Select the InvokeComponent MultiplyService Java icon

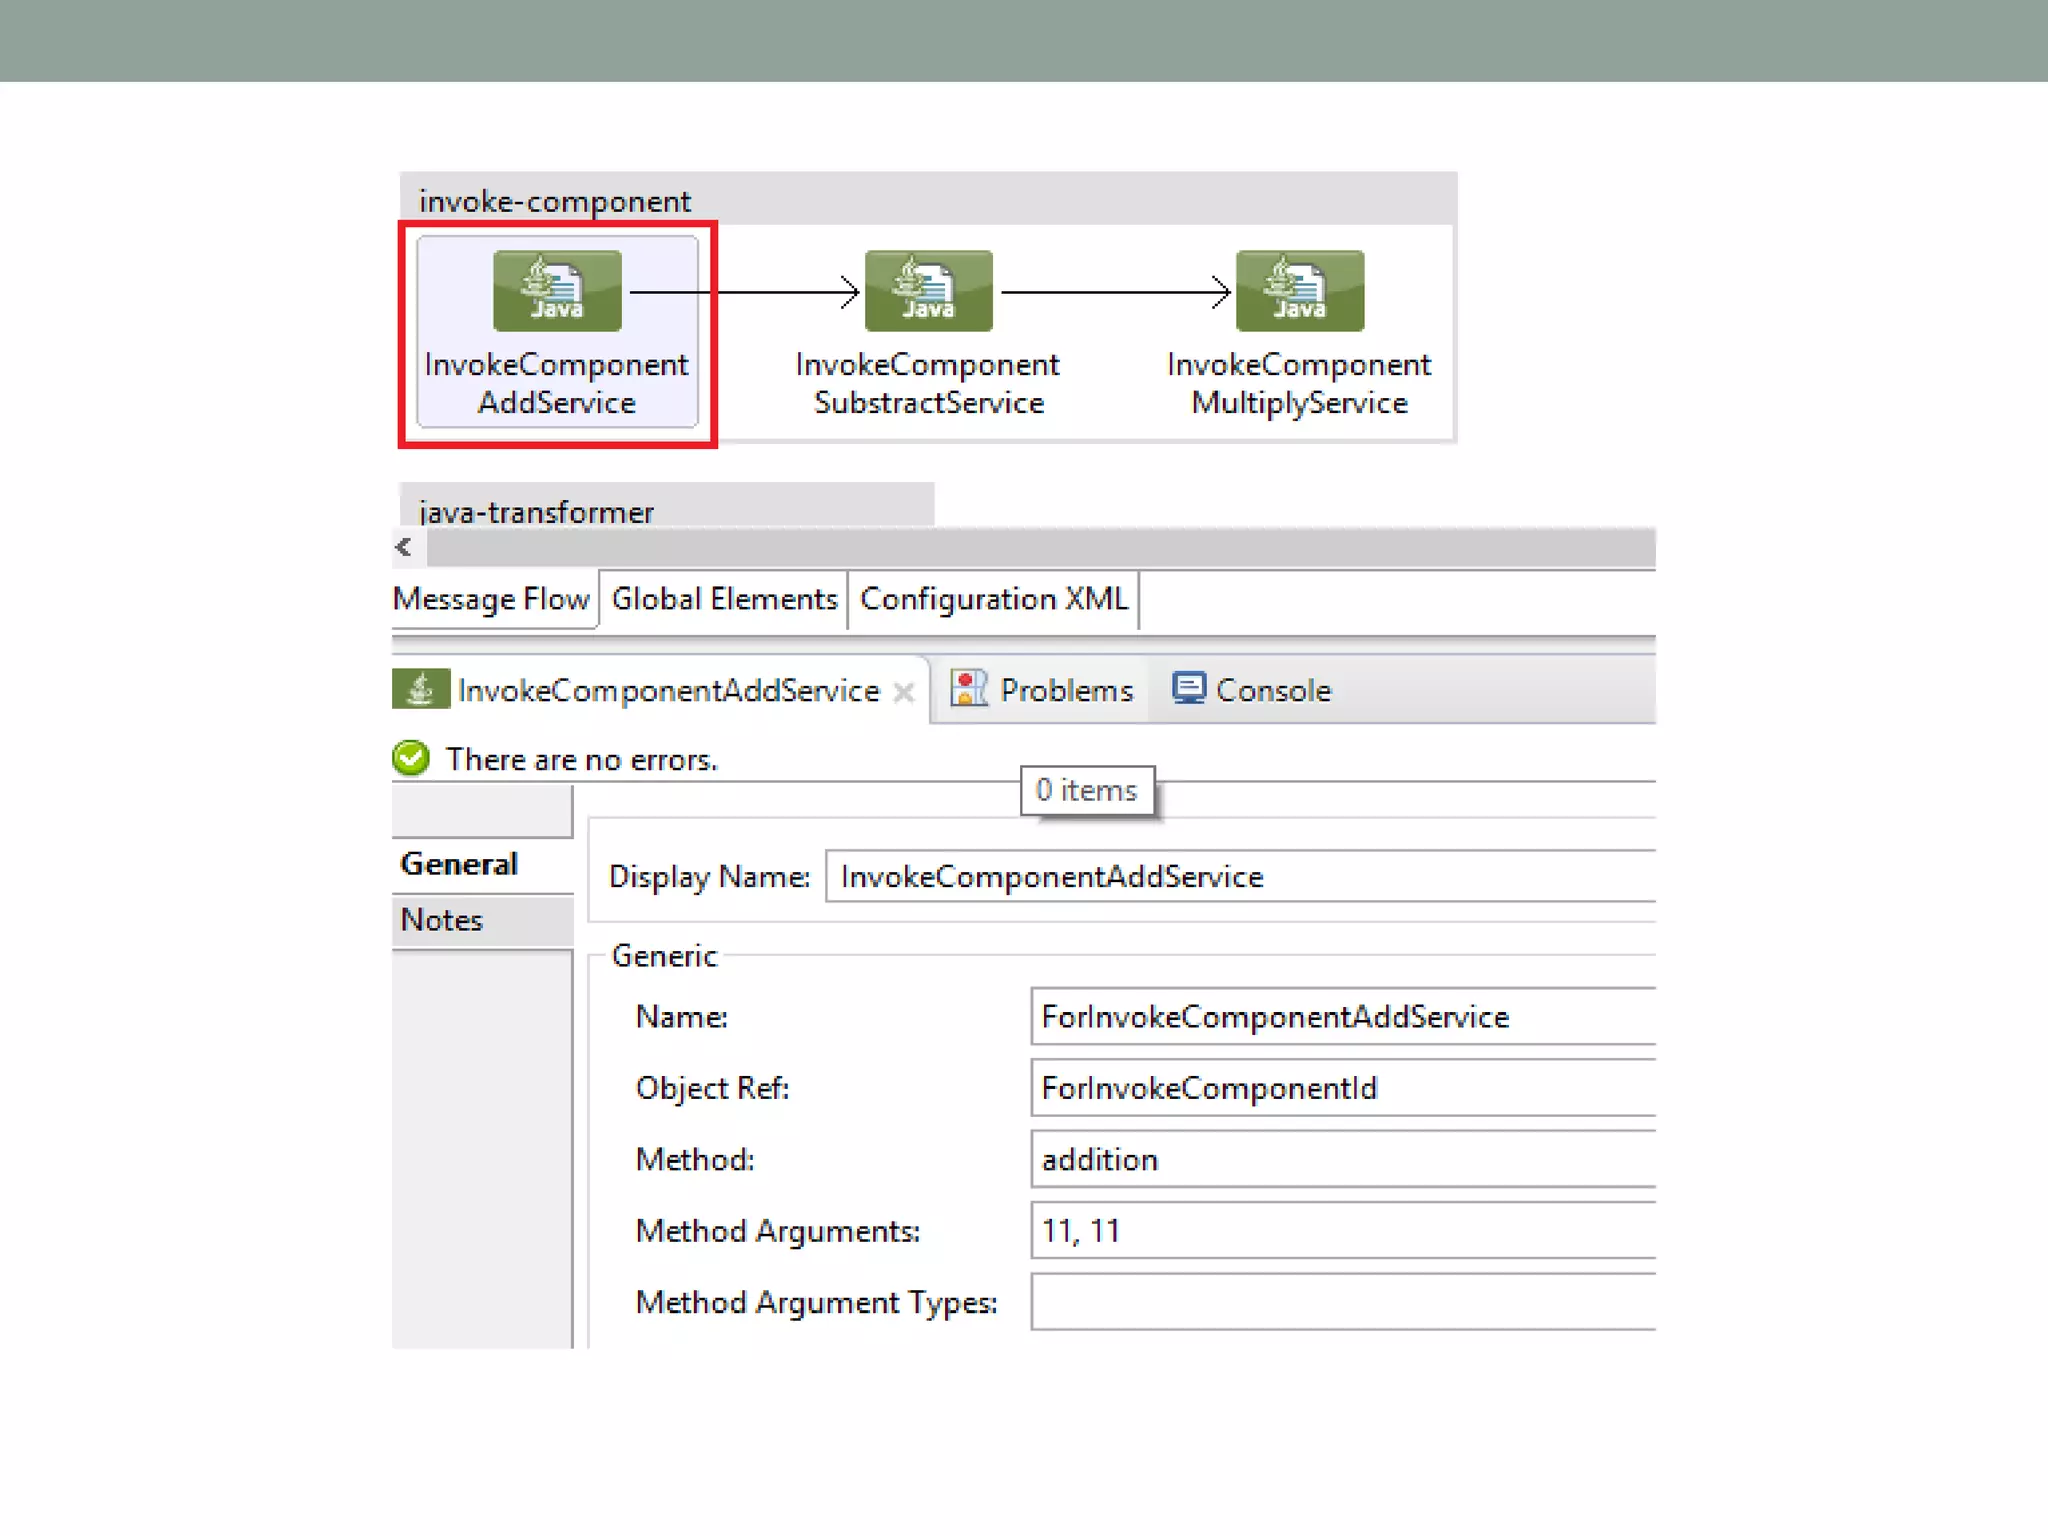pyautogui.click(x=1299, y=291)
